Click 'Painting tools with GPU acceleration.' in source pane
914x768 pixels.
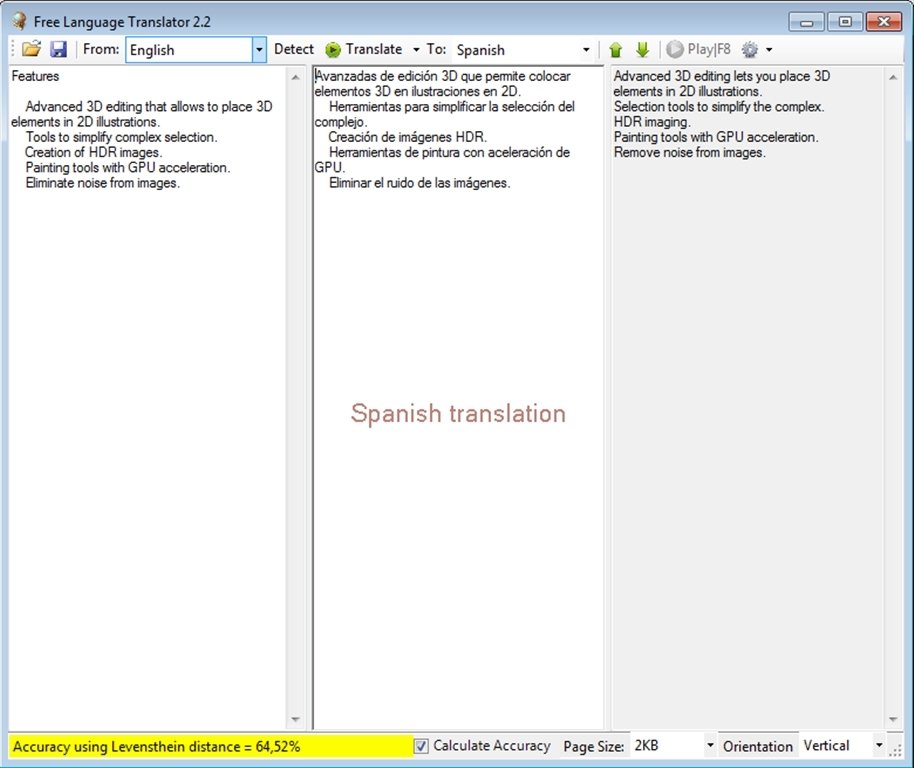tap(128, 168)
